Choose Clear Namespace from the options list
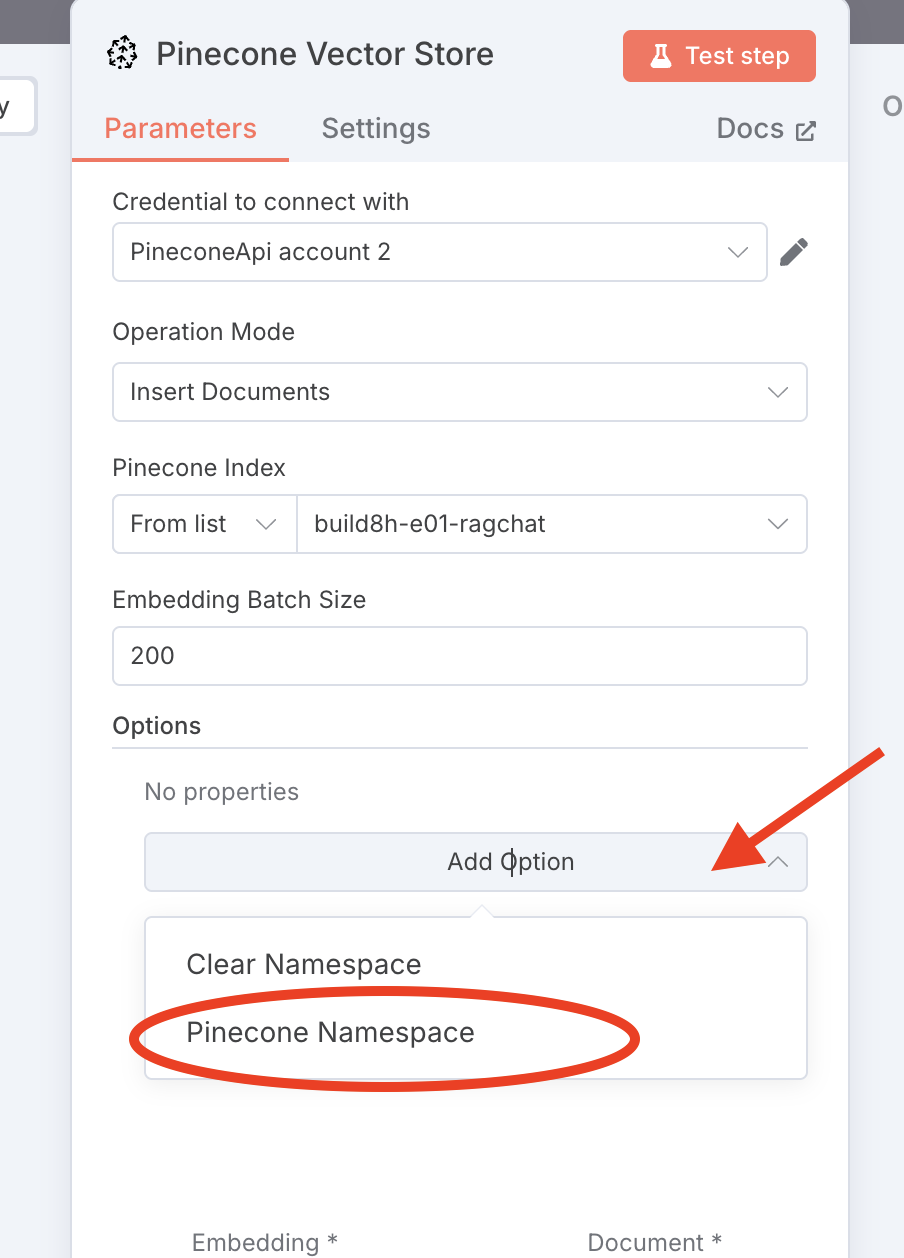The image size is (904, 1258). click(304, 965)
